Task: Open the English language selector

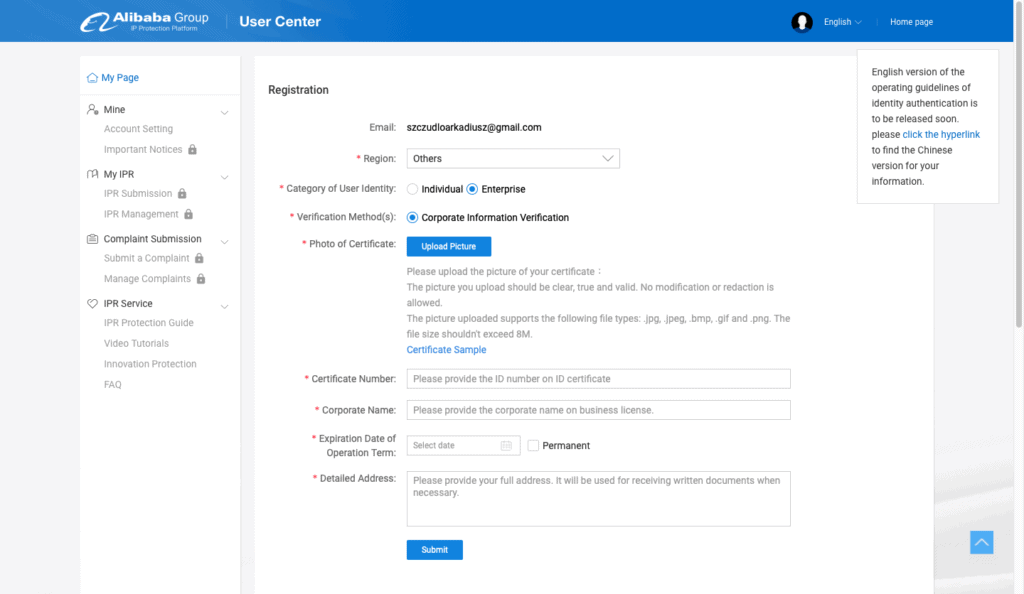Action: click(842, 22)
